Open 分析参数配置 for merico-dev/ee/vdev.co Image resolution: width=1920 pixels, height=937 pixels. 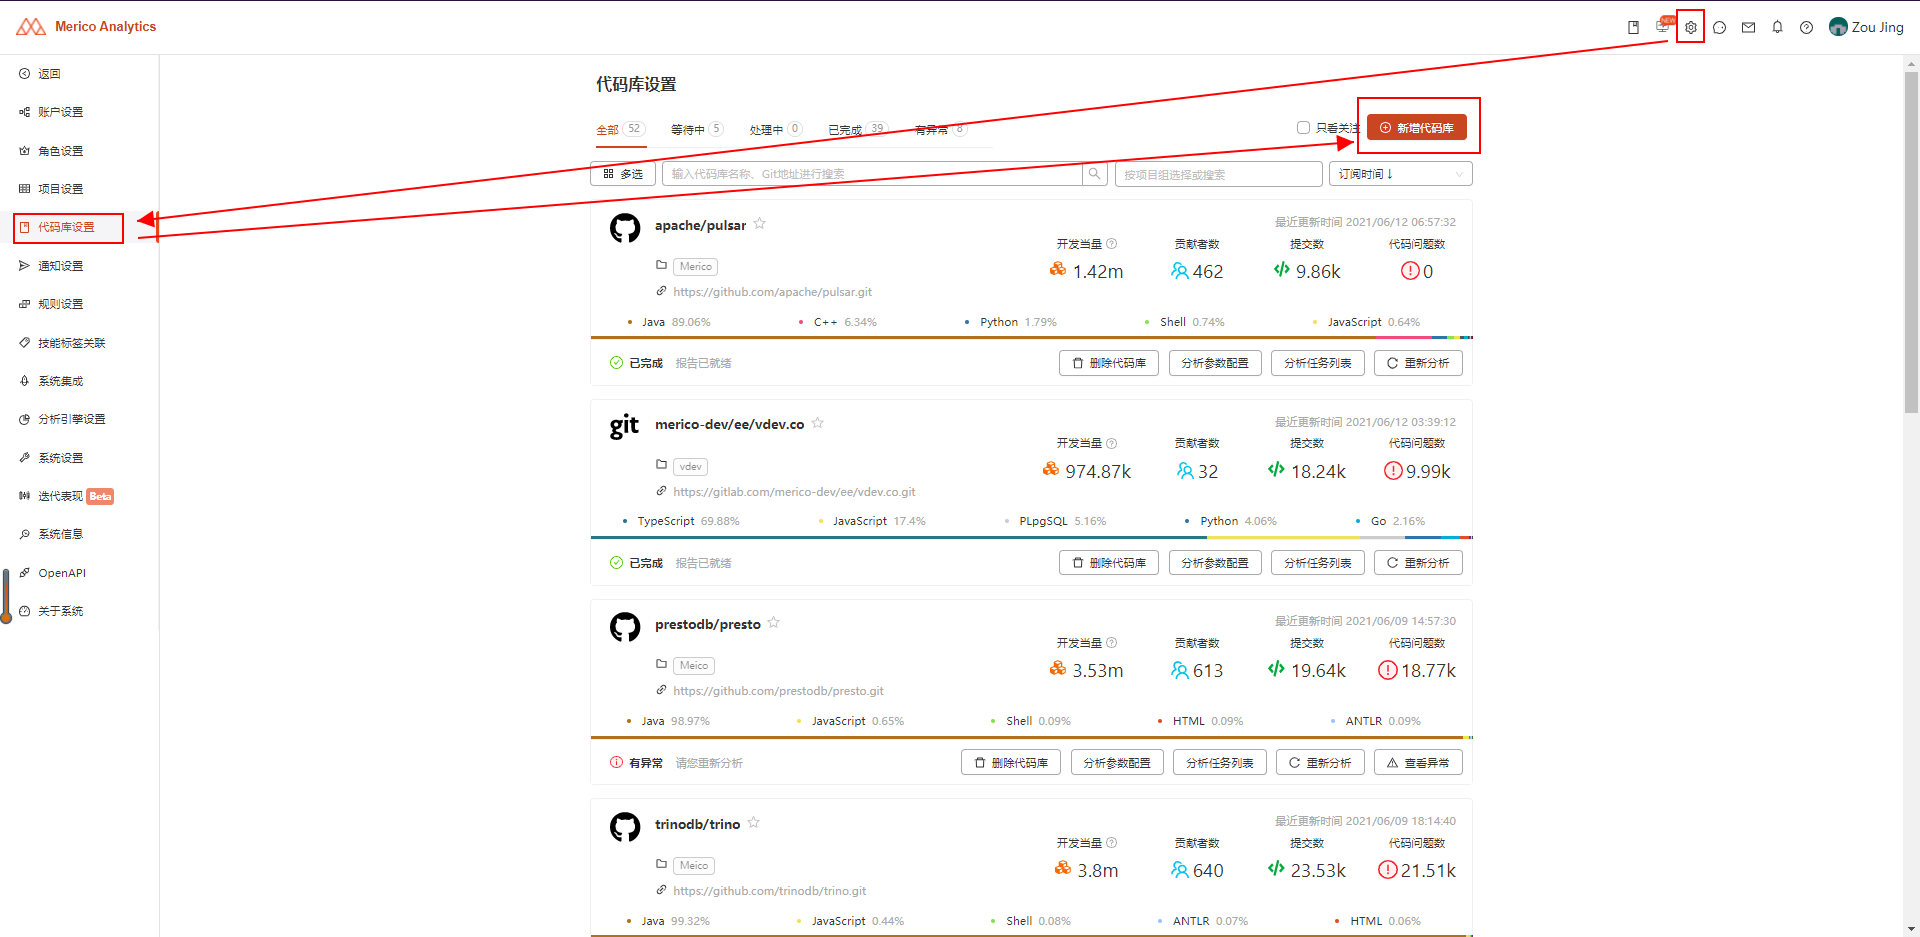click(1215, 563)
